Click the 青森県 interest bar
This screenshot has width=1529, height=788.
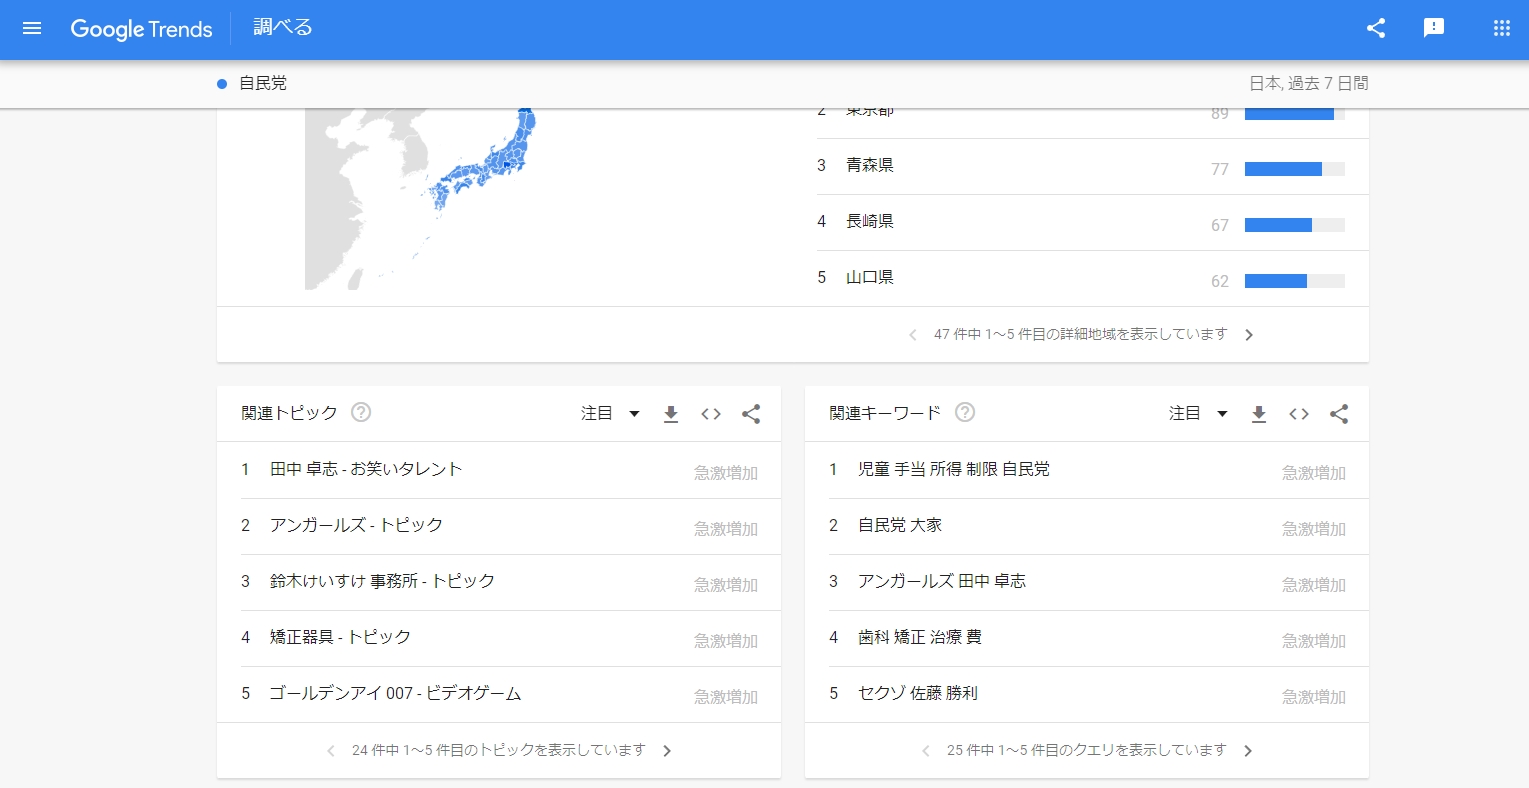click(x=1295, y=169)
